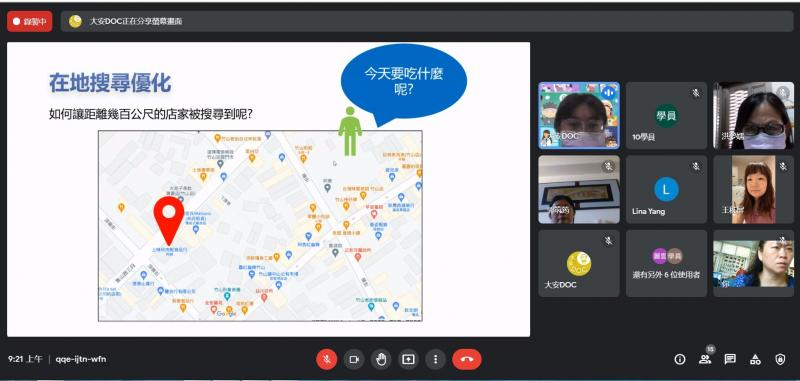Click the Google logo on the map

(x=227, y=314)
